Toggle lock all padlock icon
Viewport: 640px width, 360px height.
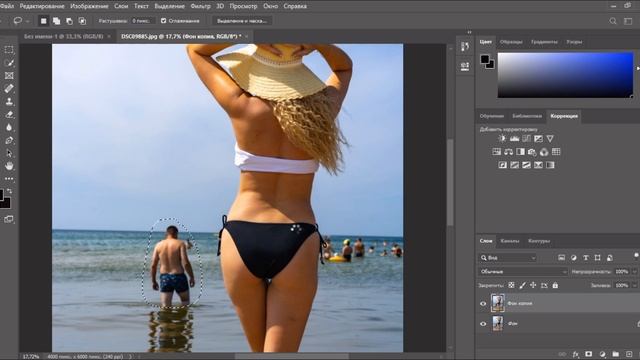tap(555, 285)
